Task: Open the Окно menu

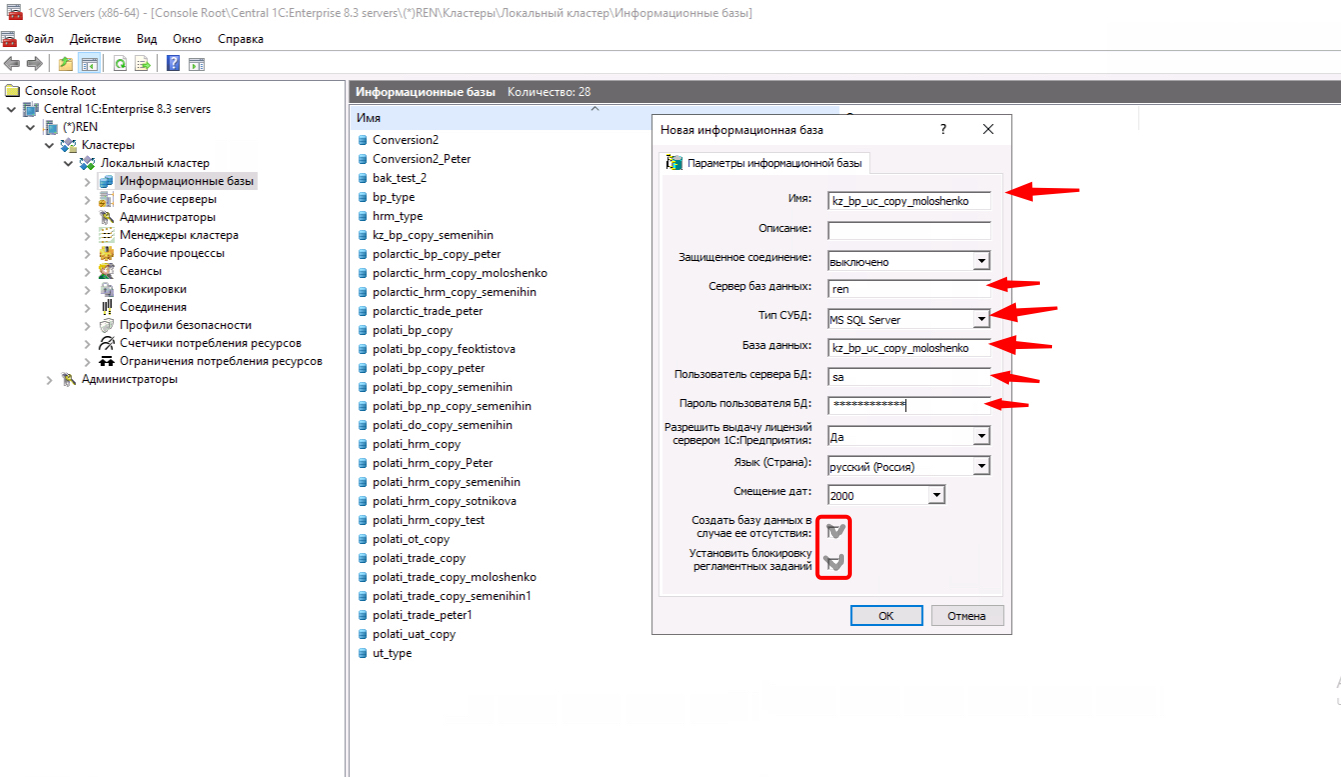Action: 187,39
